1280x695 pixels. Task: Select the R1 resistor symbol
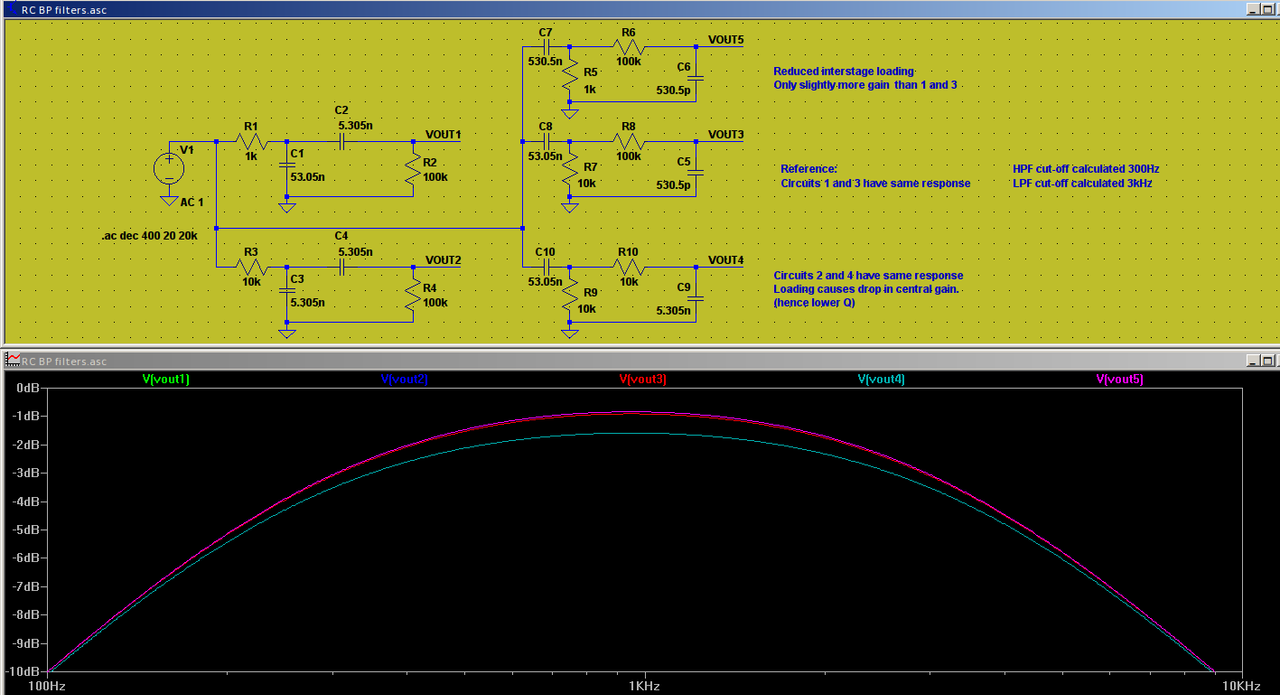tap(251, 141)
